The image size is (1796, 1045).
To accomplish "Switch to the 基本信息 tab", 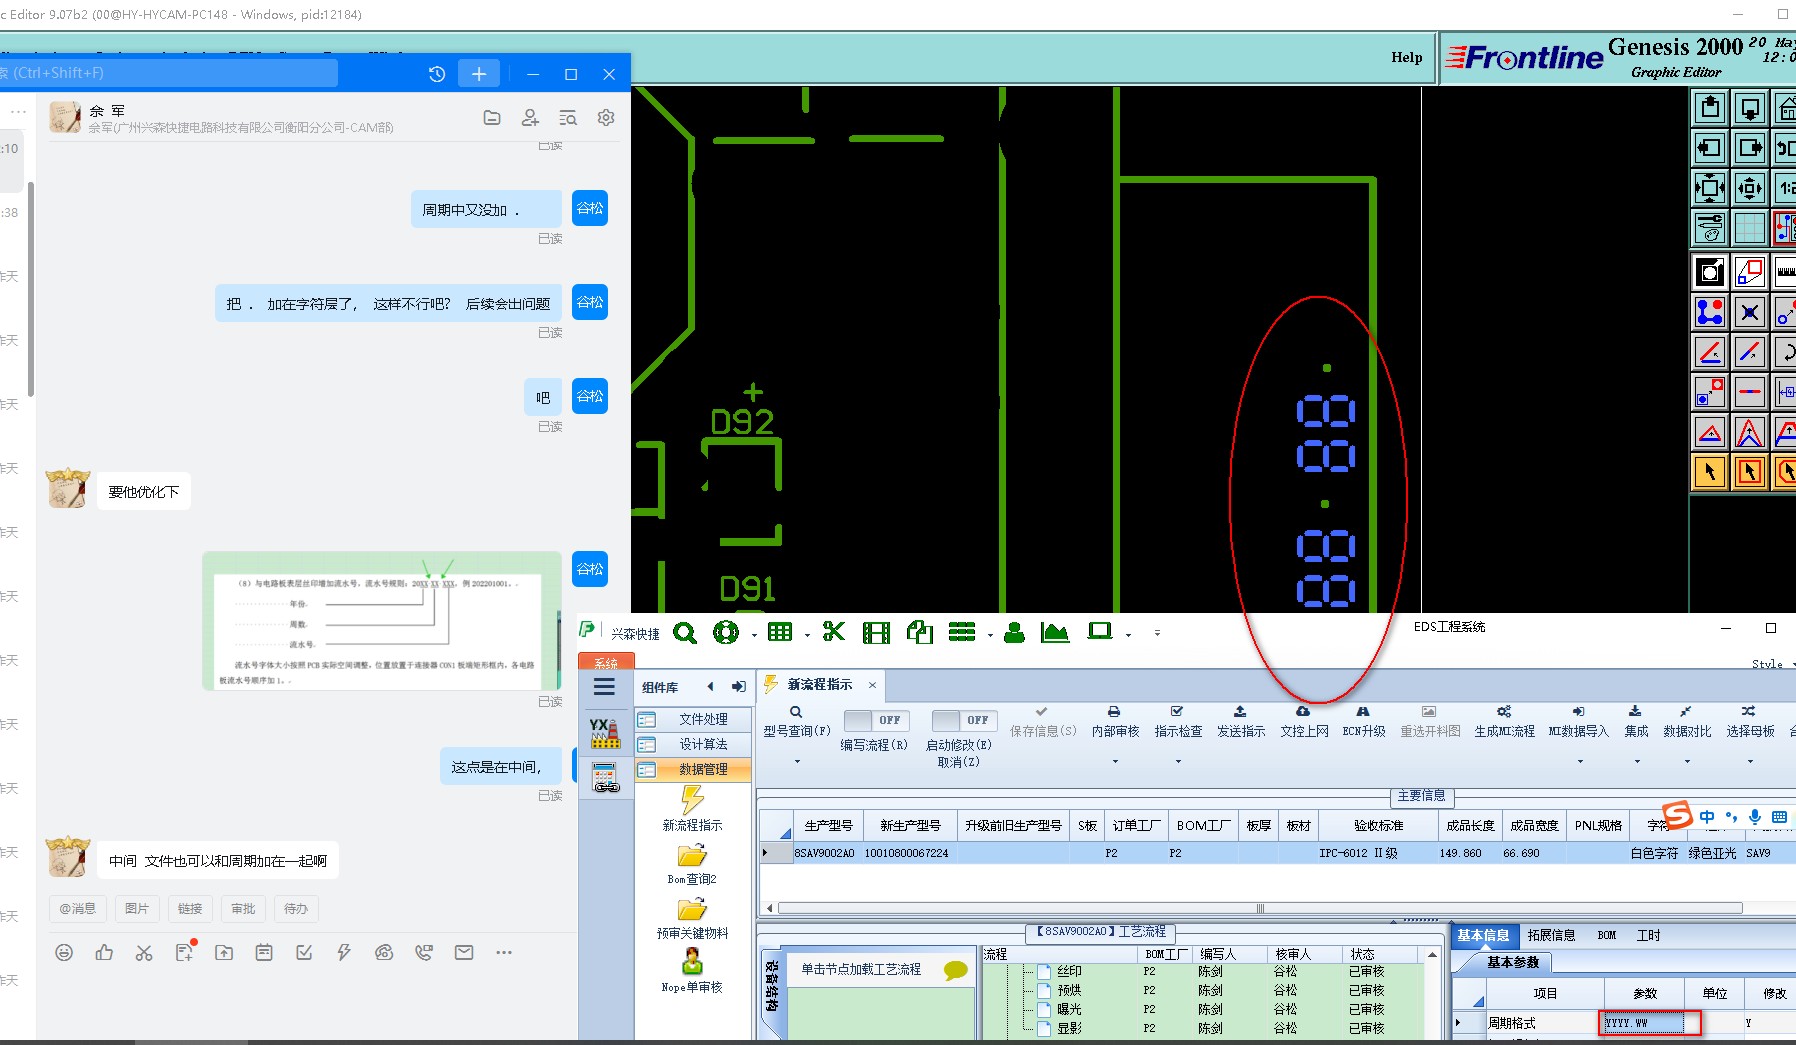I will coord(1483,936).
